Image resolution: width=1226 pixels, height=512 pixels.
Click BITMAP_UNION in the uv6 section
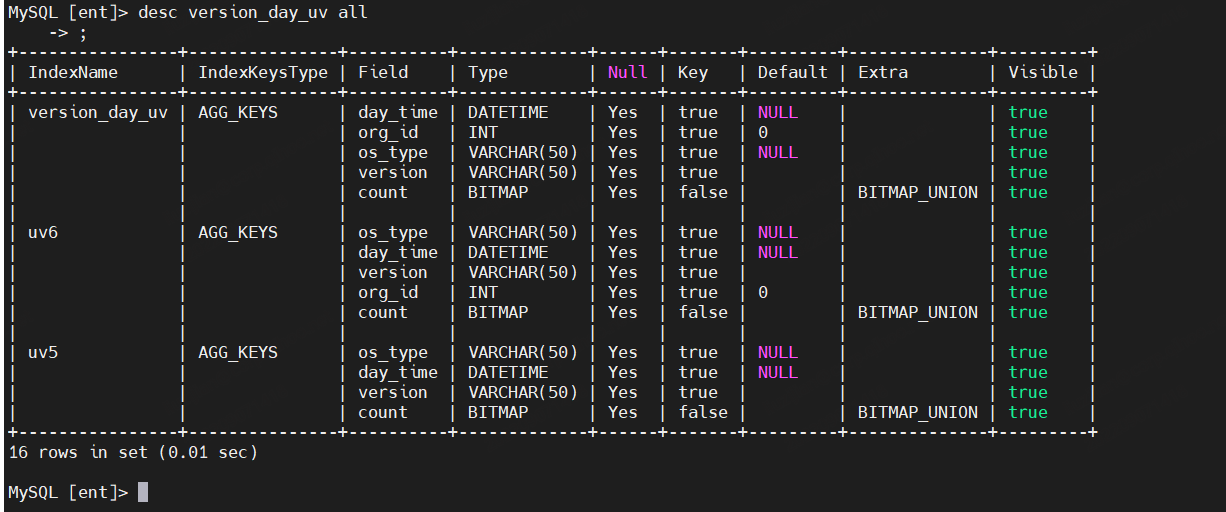point(918,312)
